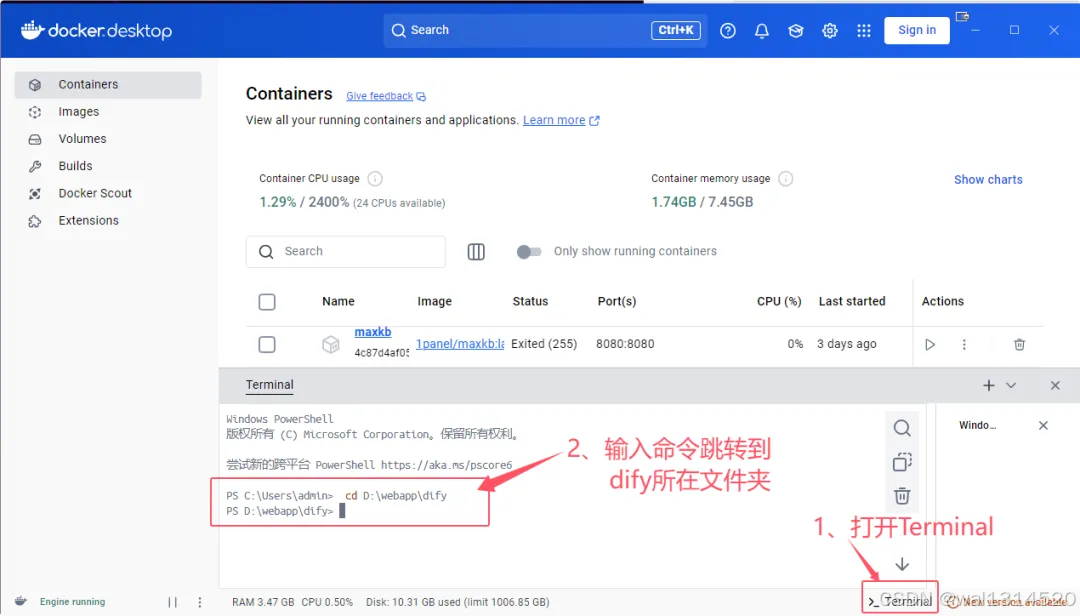
Task: Toggle Only show running containers
Action: click(x=529, y=251)
